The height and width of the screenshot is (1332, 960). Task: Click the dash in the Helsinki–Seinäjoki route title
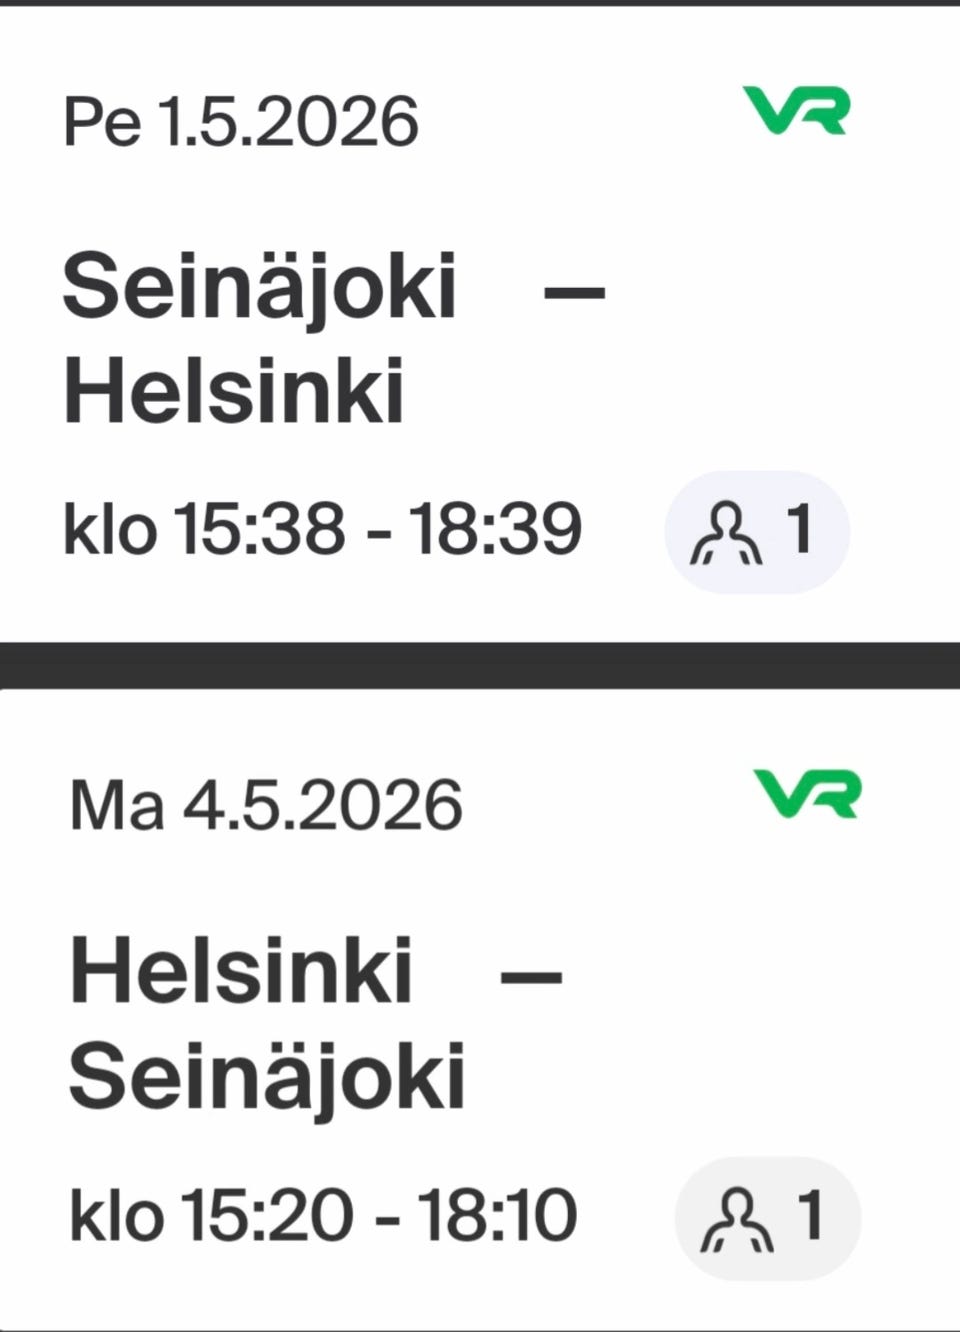pos(530,975)
